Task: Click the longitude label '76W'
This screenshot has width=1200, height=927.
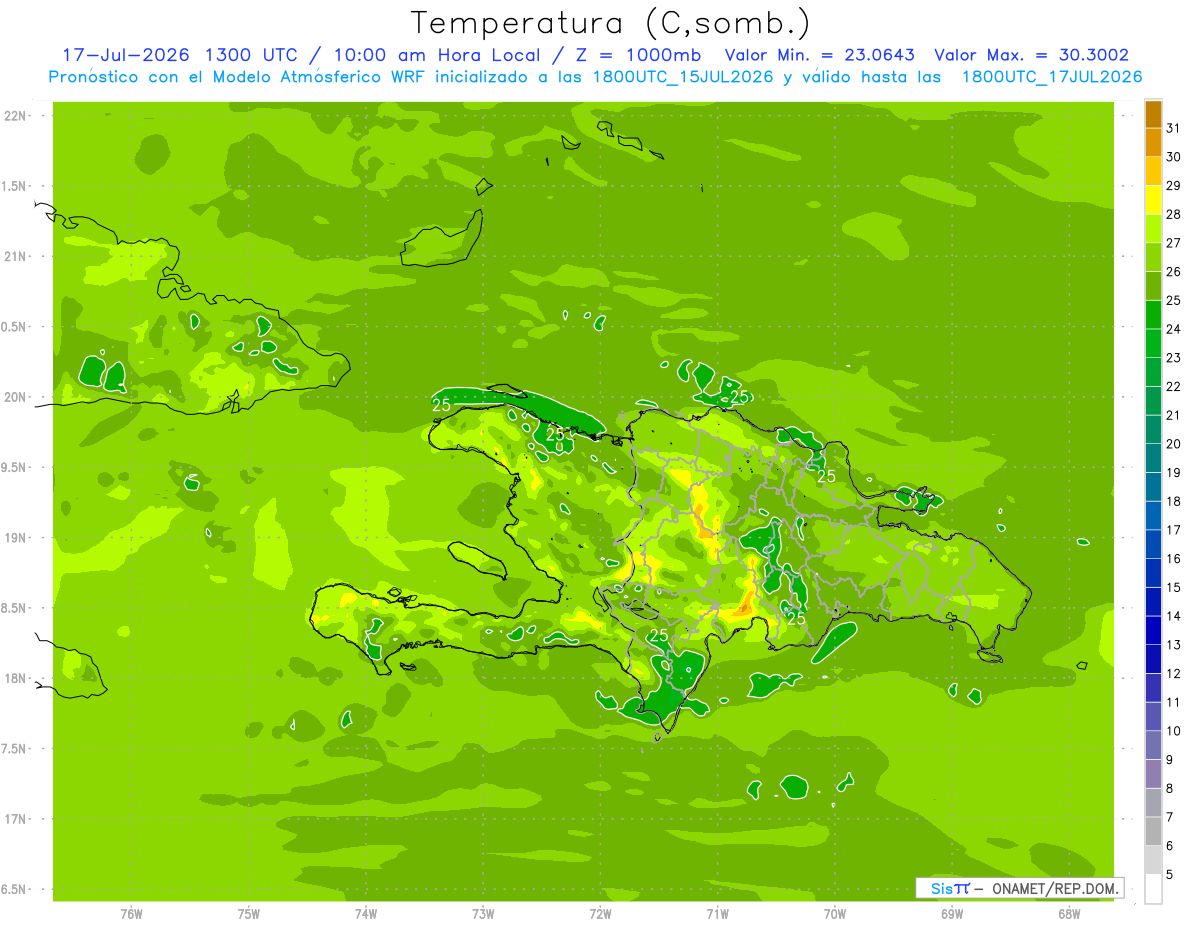Action: (131, 914)
